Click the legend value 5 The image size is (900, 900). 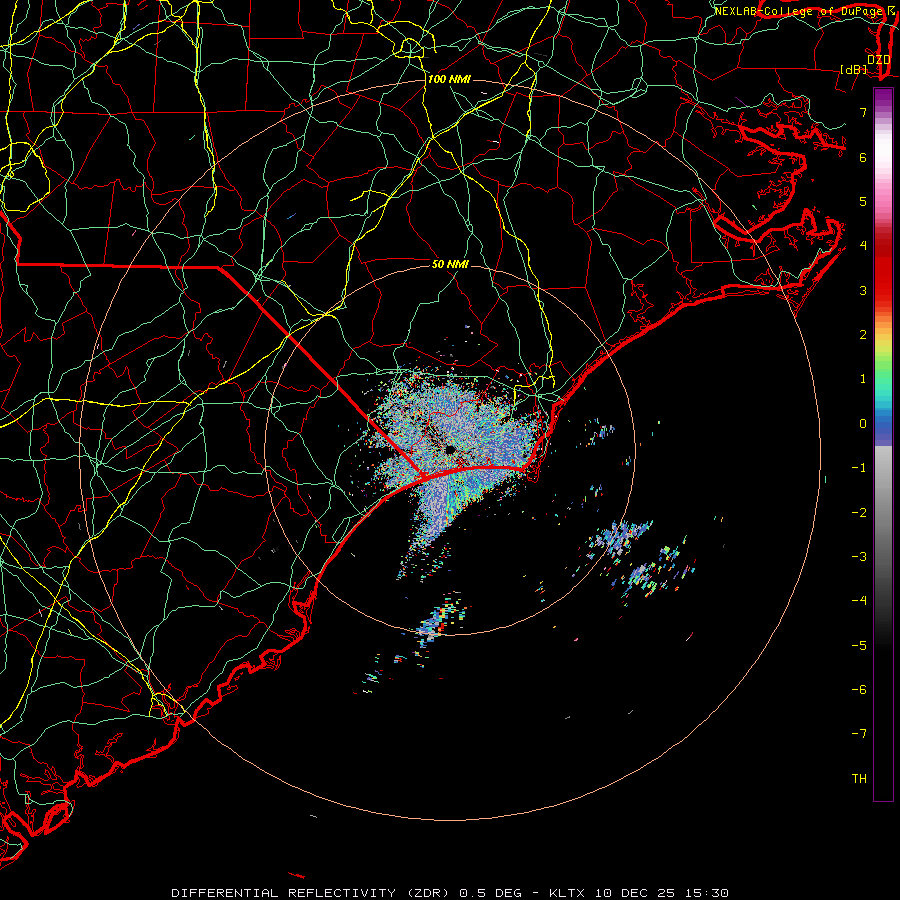click(863, 201)
